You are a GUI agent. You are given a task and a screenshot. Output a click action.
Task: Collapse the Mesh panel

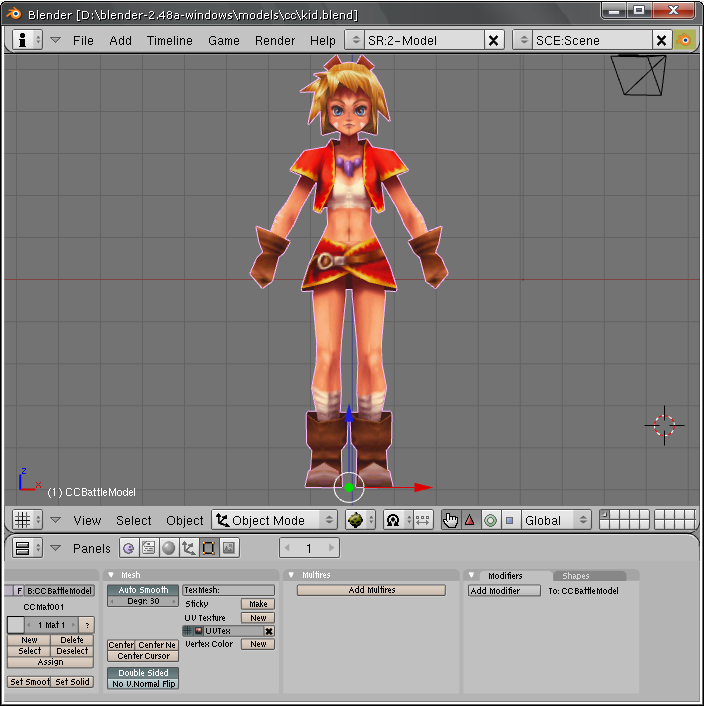click(x=111, y=575)
